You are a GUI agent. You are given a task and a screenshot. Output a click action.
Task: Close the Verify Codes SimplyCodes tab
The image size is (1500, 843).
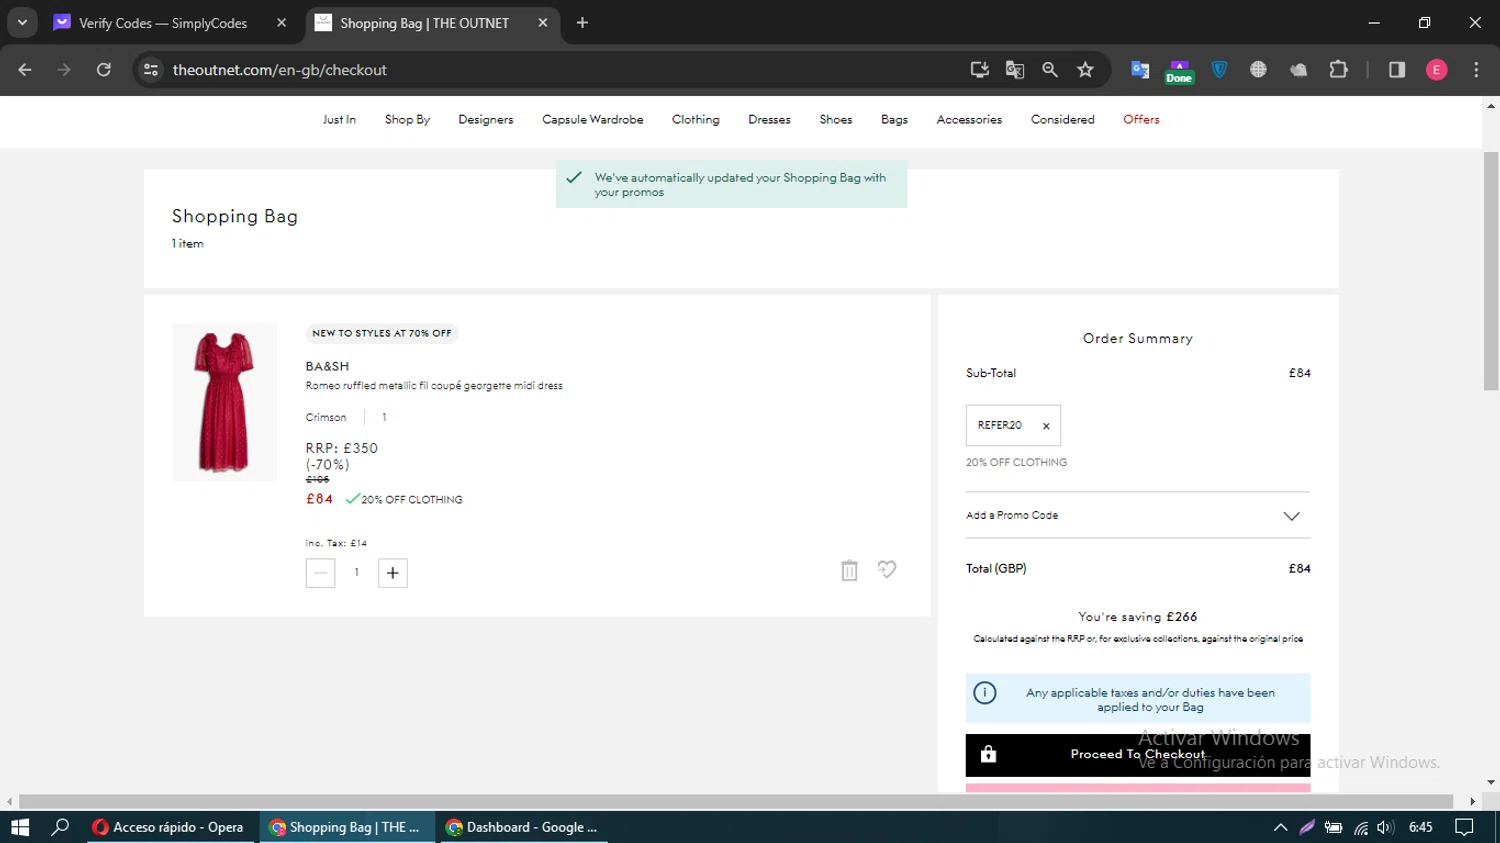pos(281,23)
